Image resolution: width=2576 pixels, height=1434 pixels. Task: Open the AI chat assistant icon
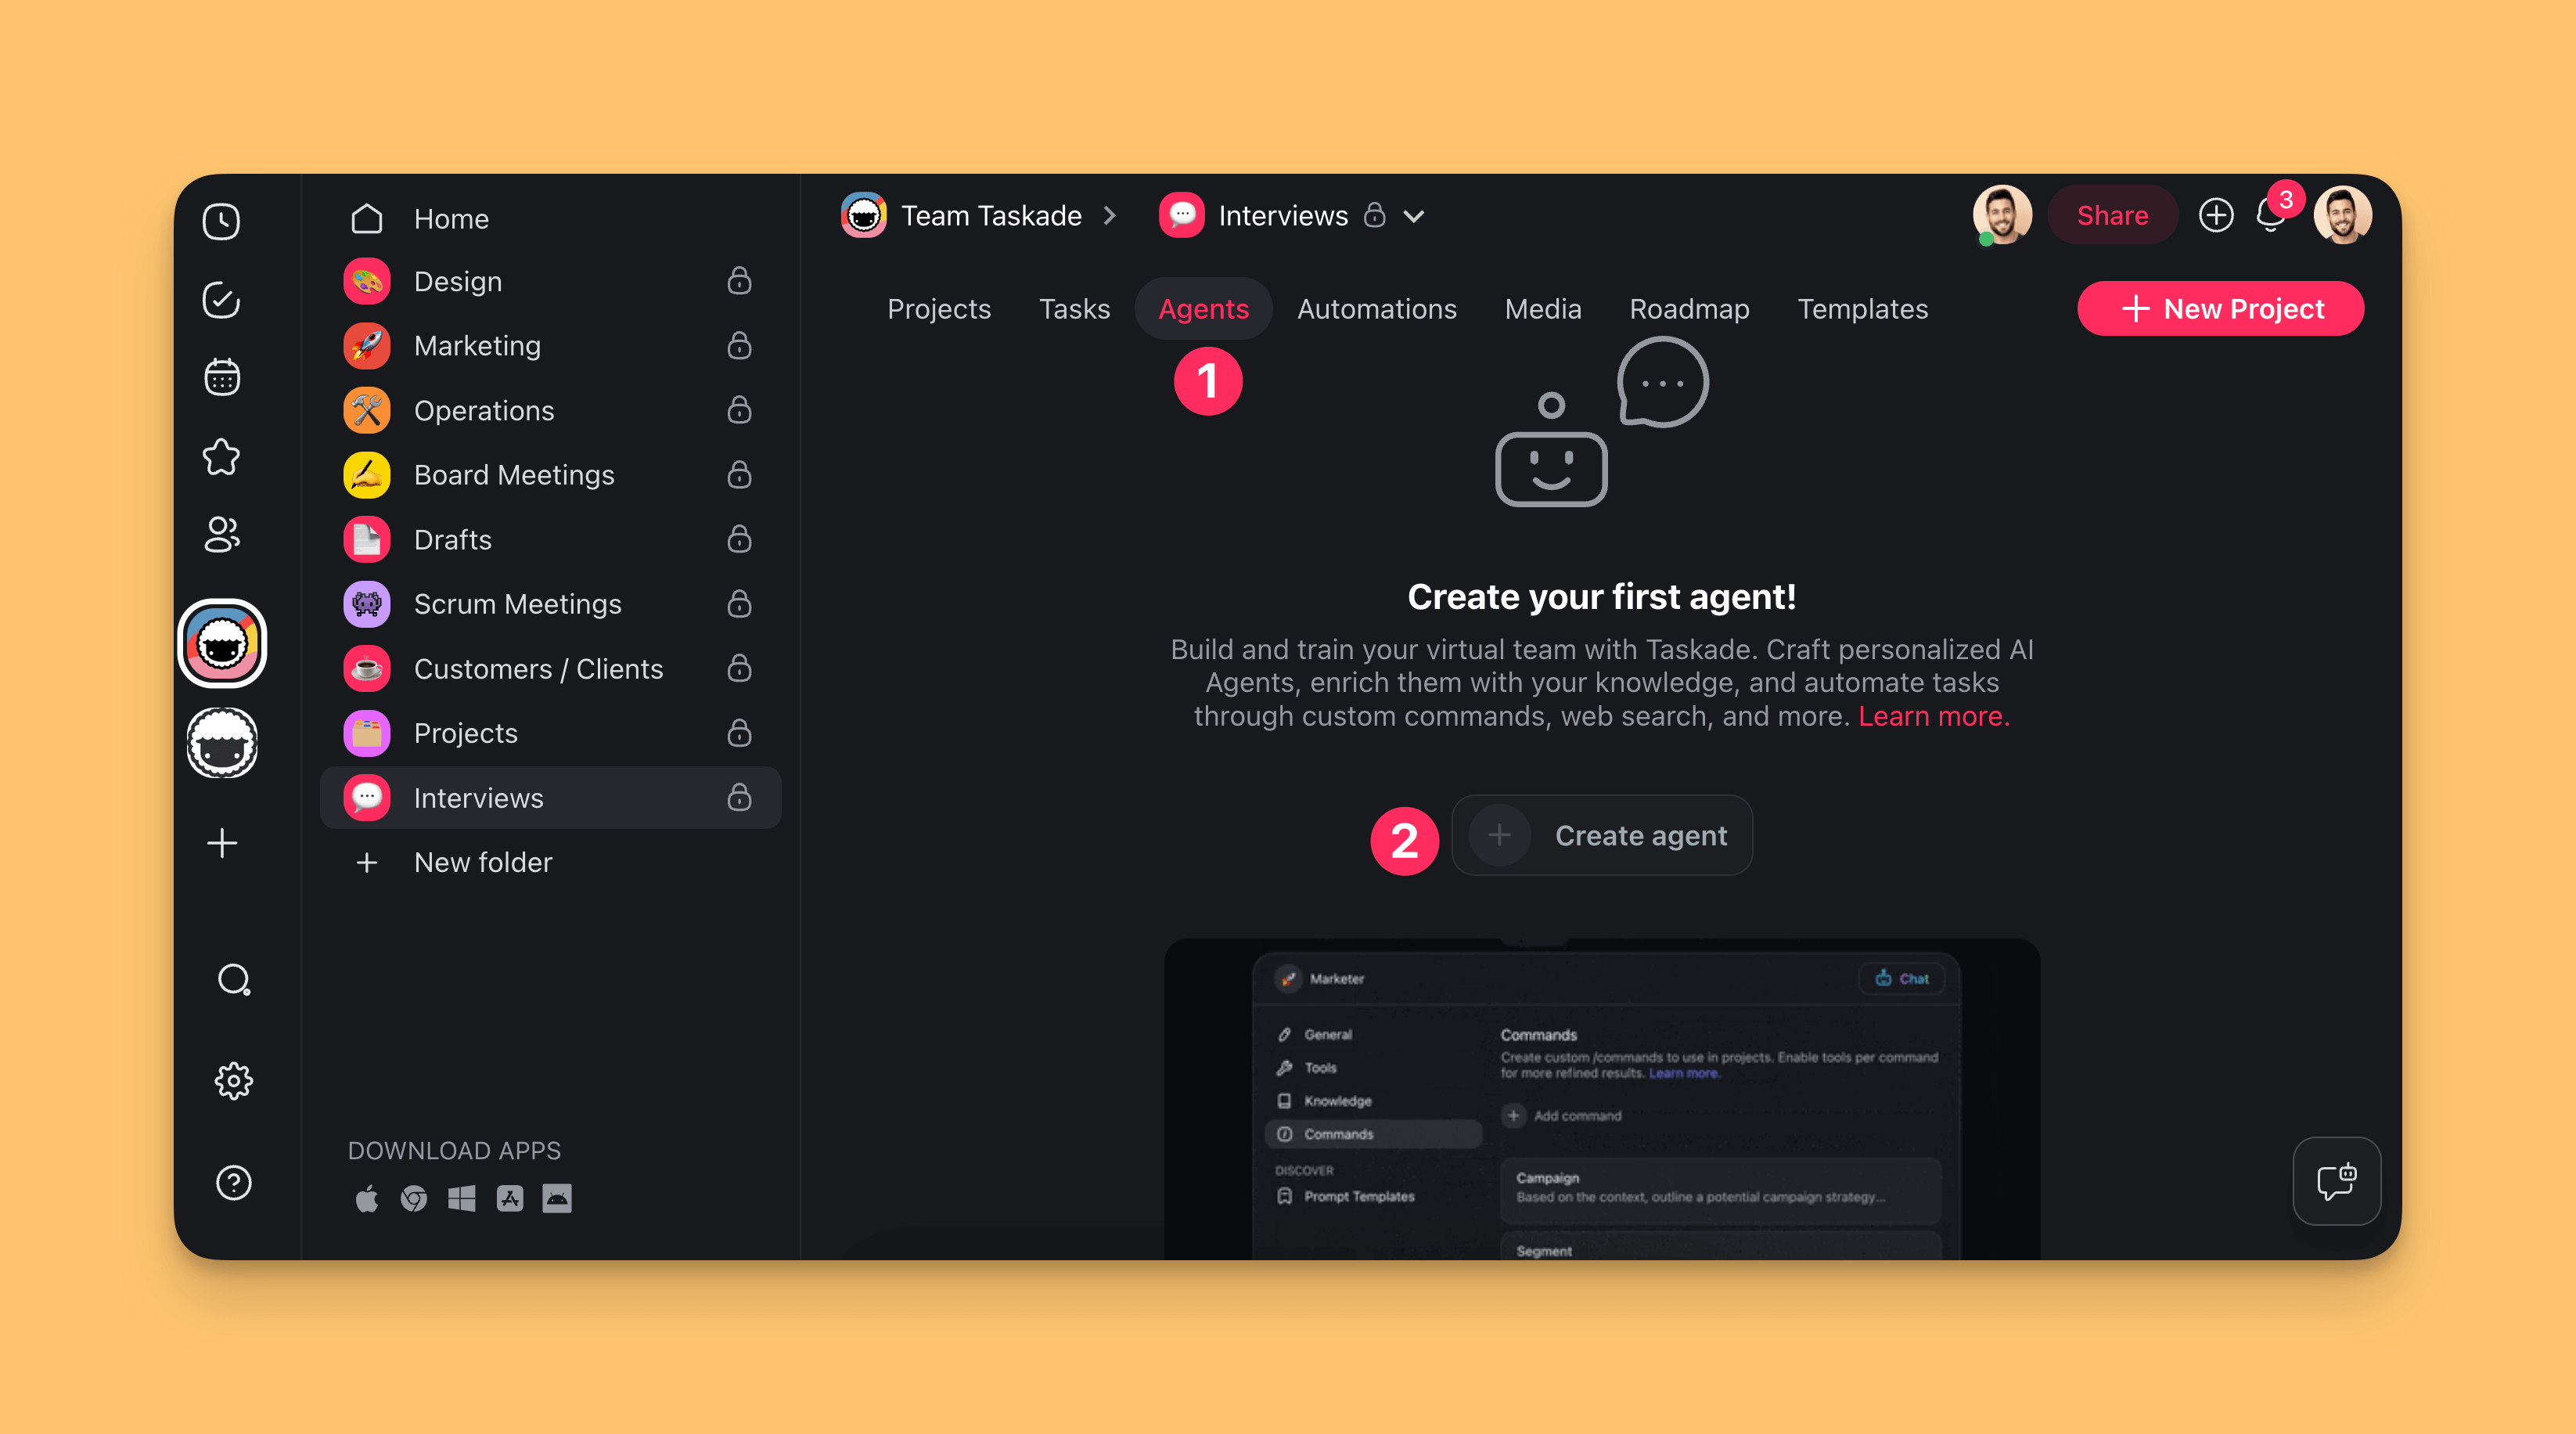click(2336, 1181)
